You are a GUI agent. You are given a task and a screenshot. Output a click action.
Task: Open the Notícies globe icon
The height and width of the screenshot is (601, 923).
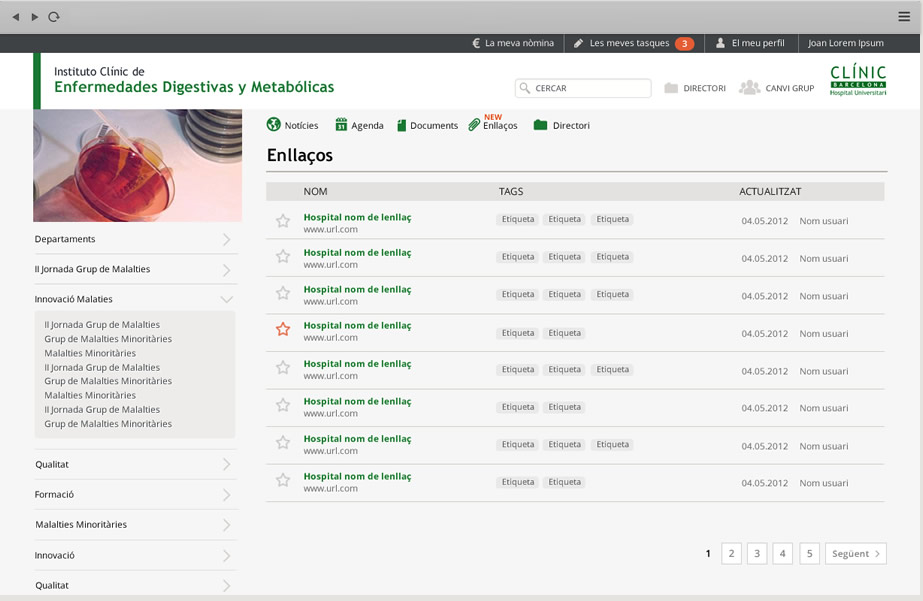273,125
